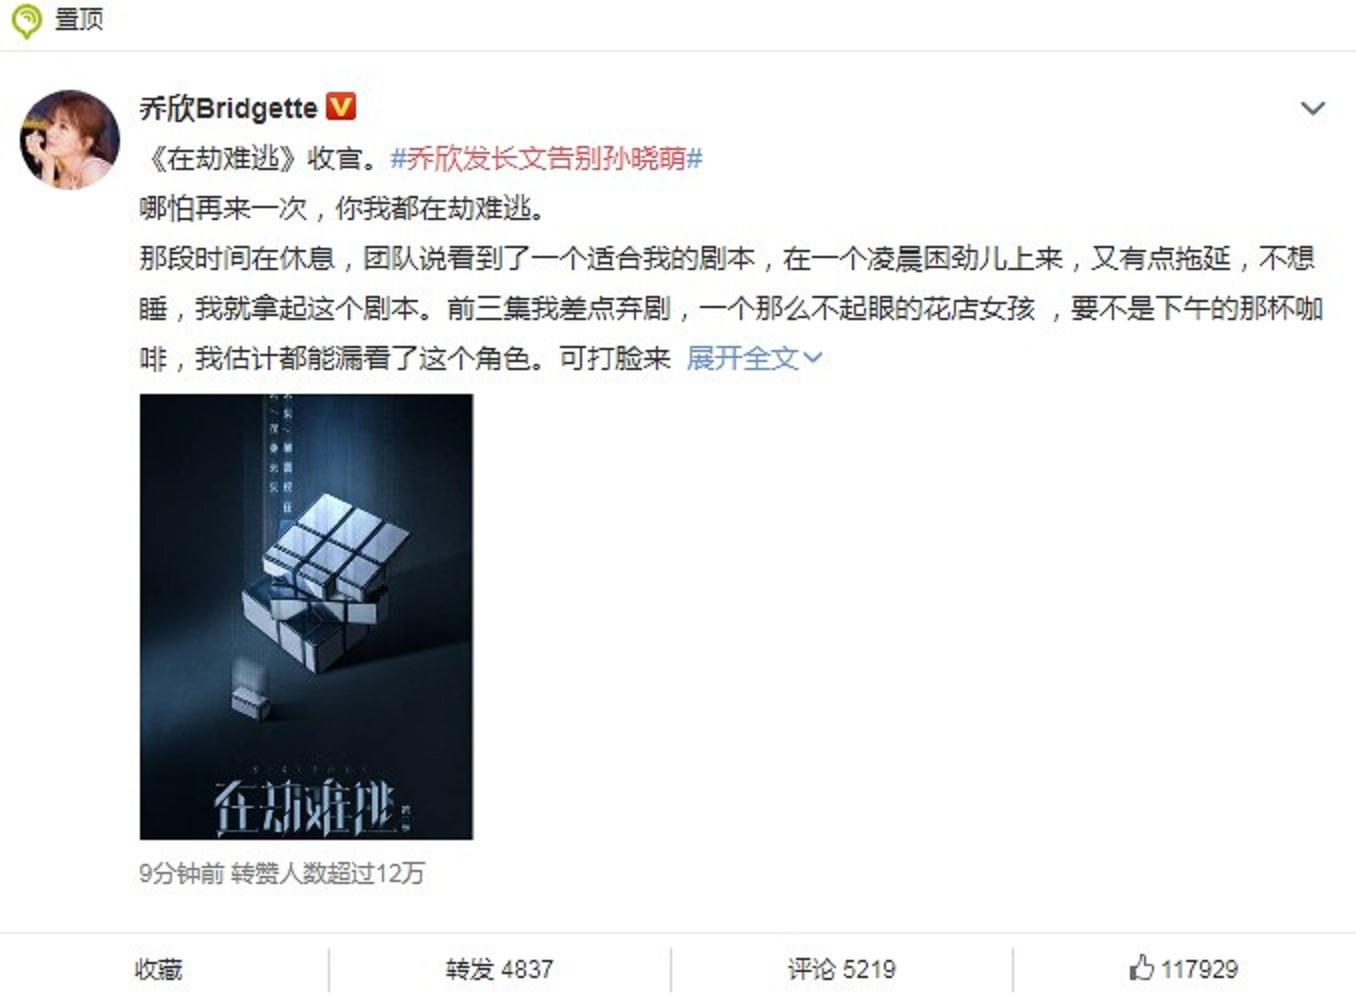This screenshot has height=1002, width=1356.
Task: Open the post options chevron menu
Action: (1312, 108)
